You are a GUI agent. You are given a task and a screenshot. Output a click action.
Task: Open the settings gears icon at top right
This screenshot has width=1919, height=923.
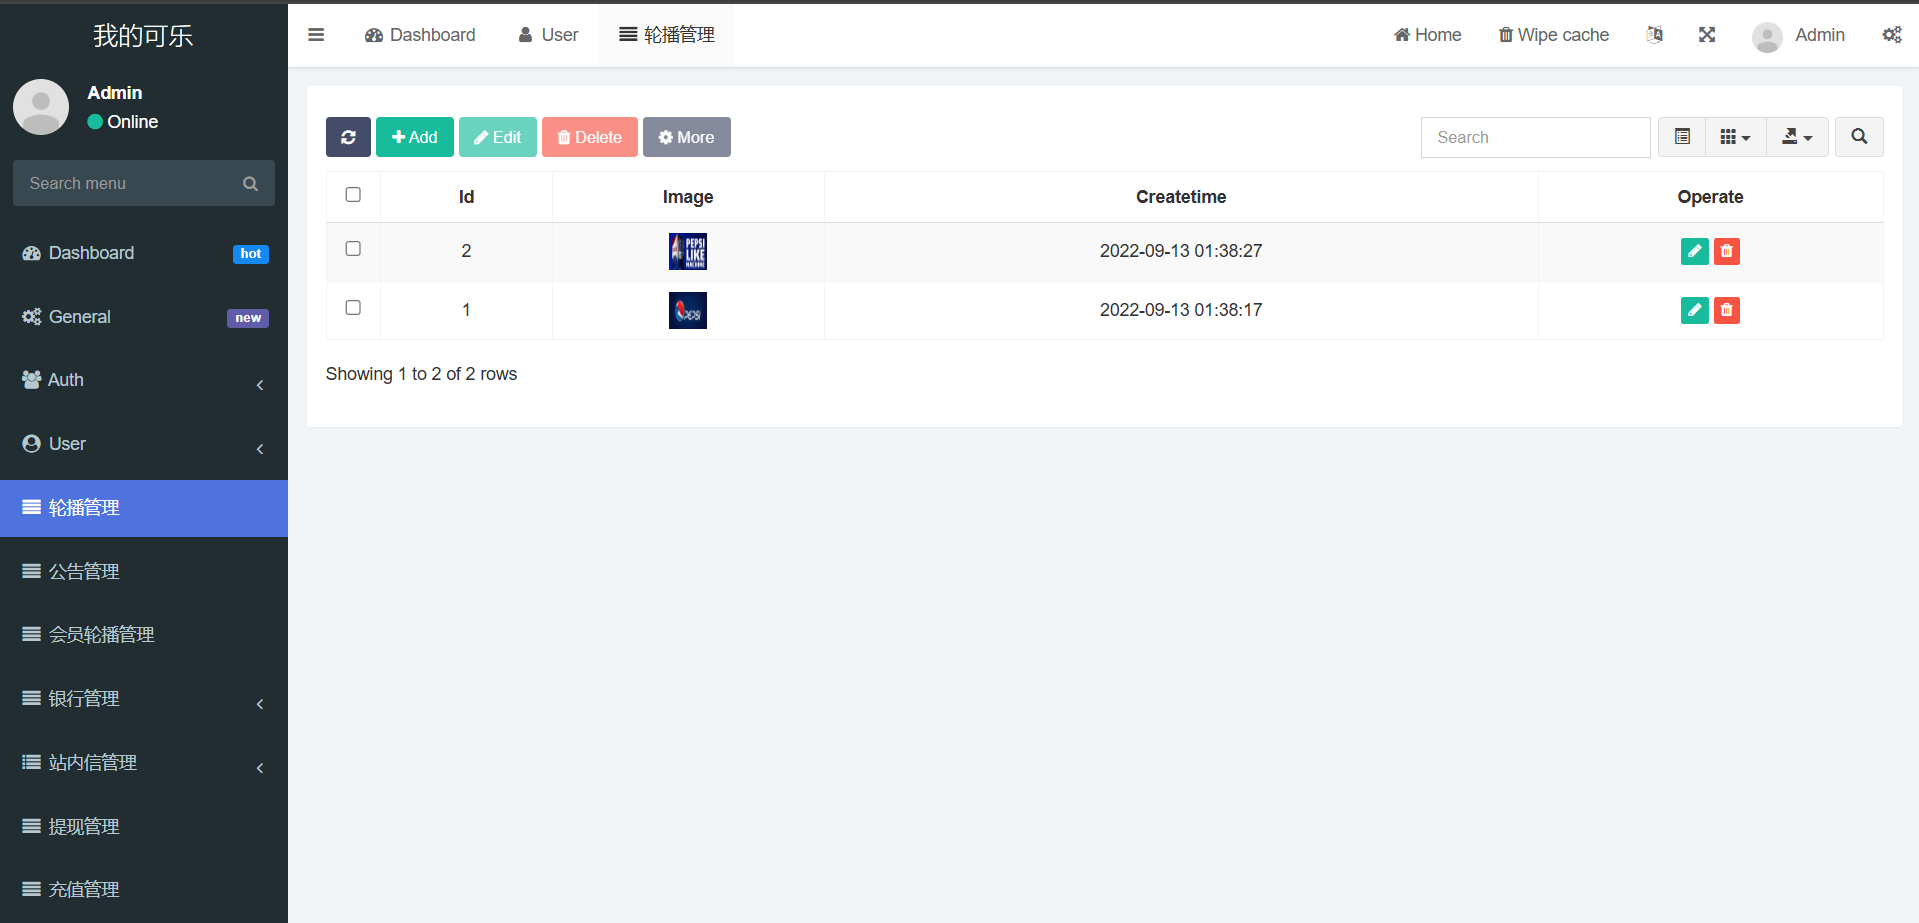click(x=1891, y=35)
